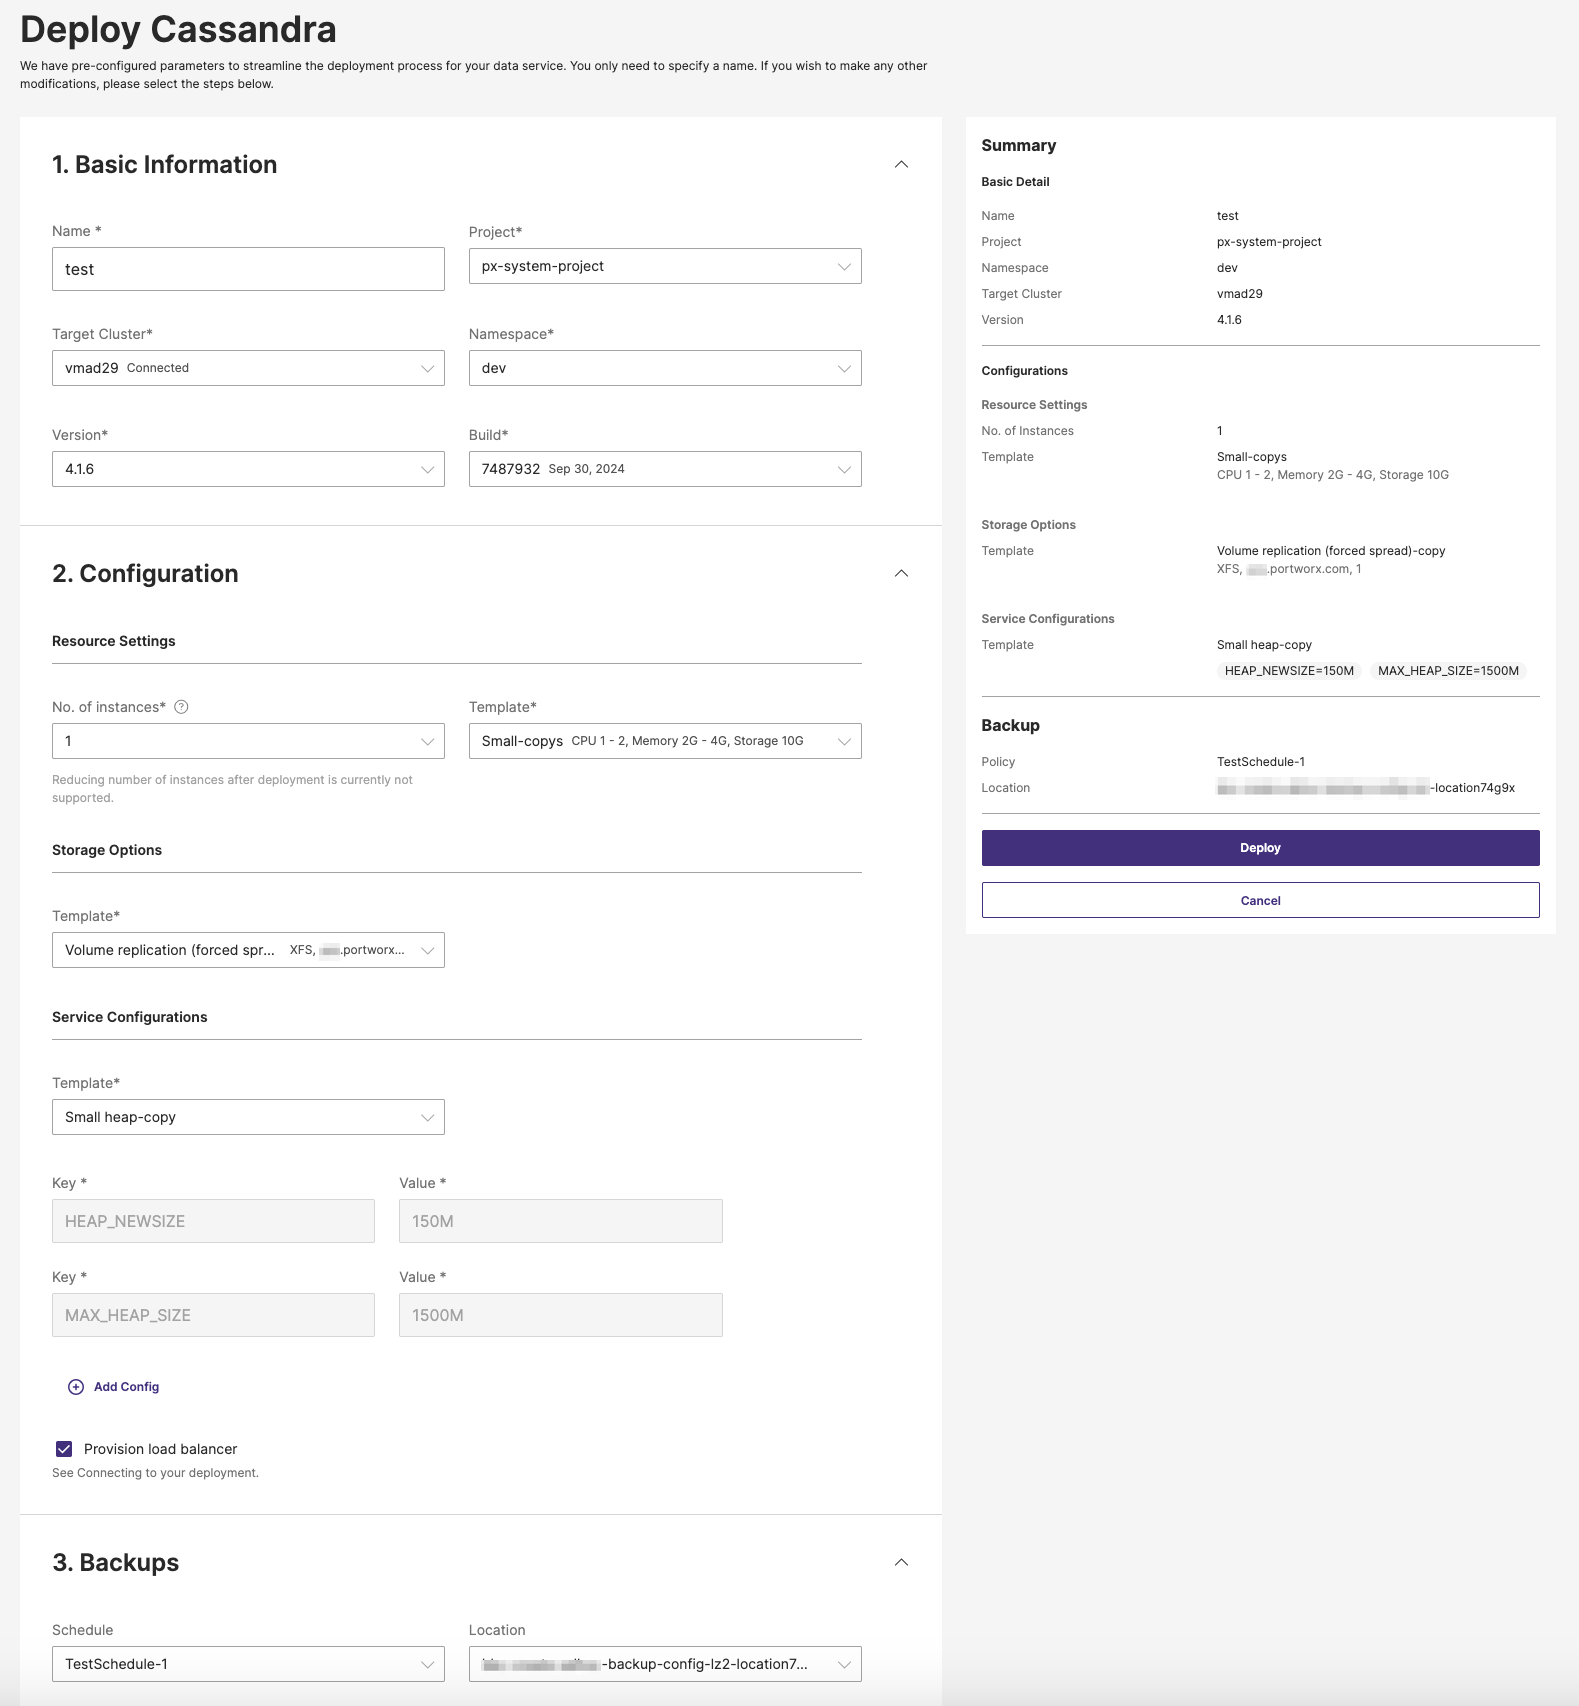Collapse the Backups section chevron
The height and width of the screenshot is (1706, 1579).
tap(901, 1562)
